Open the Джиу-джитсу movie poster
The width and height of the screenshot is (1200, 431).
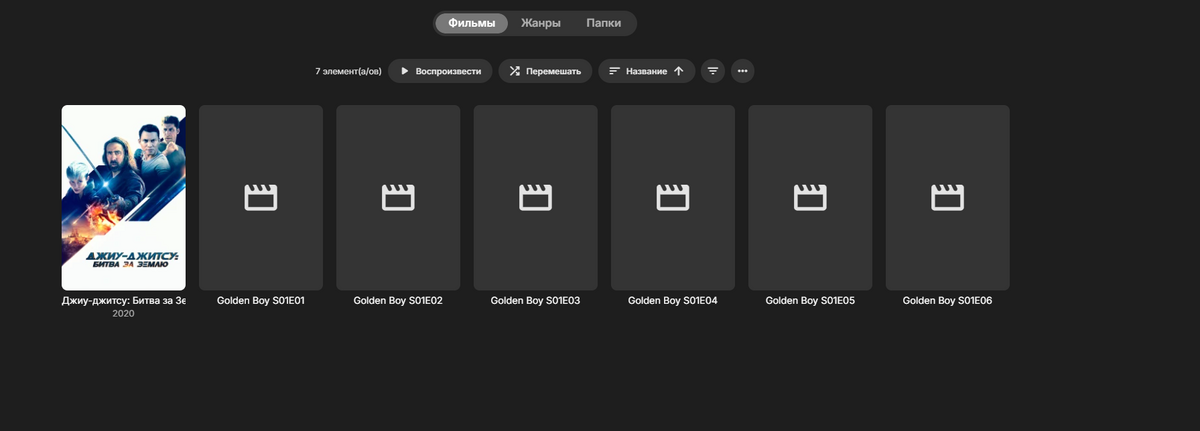click(124, 198)
